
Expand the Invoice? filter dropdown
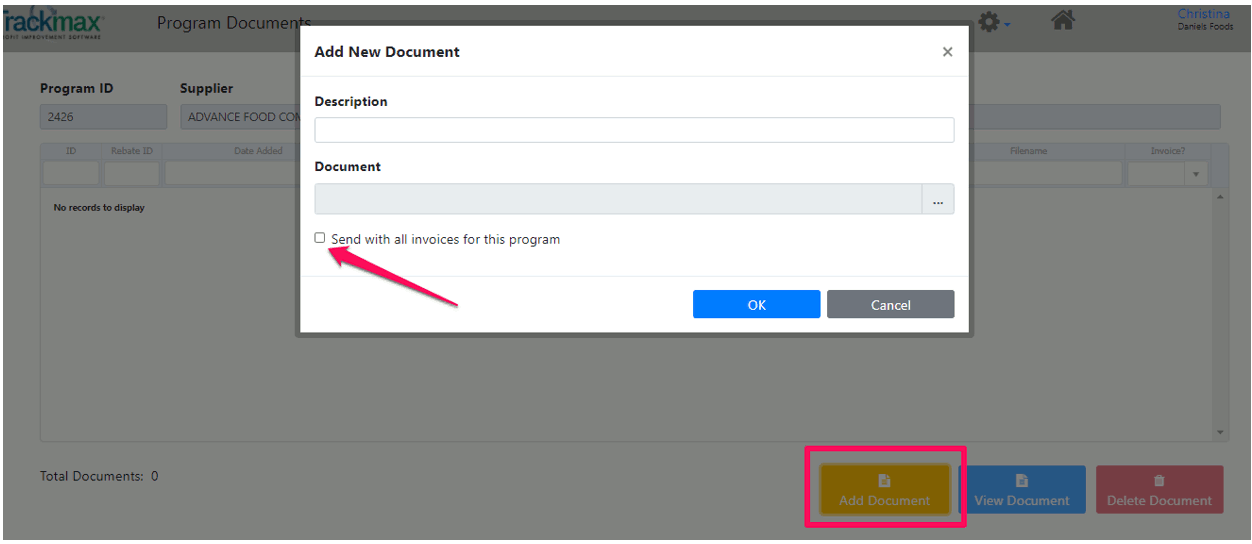tap(1197, 175)
